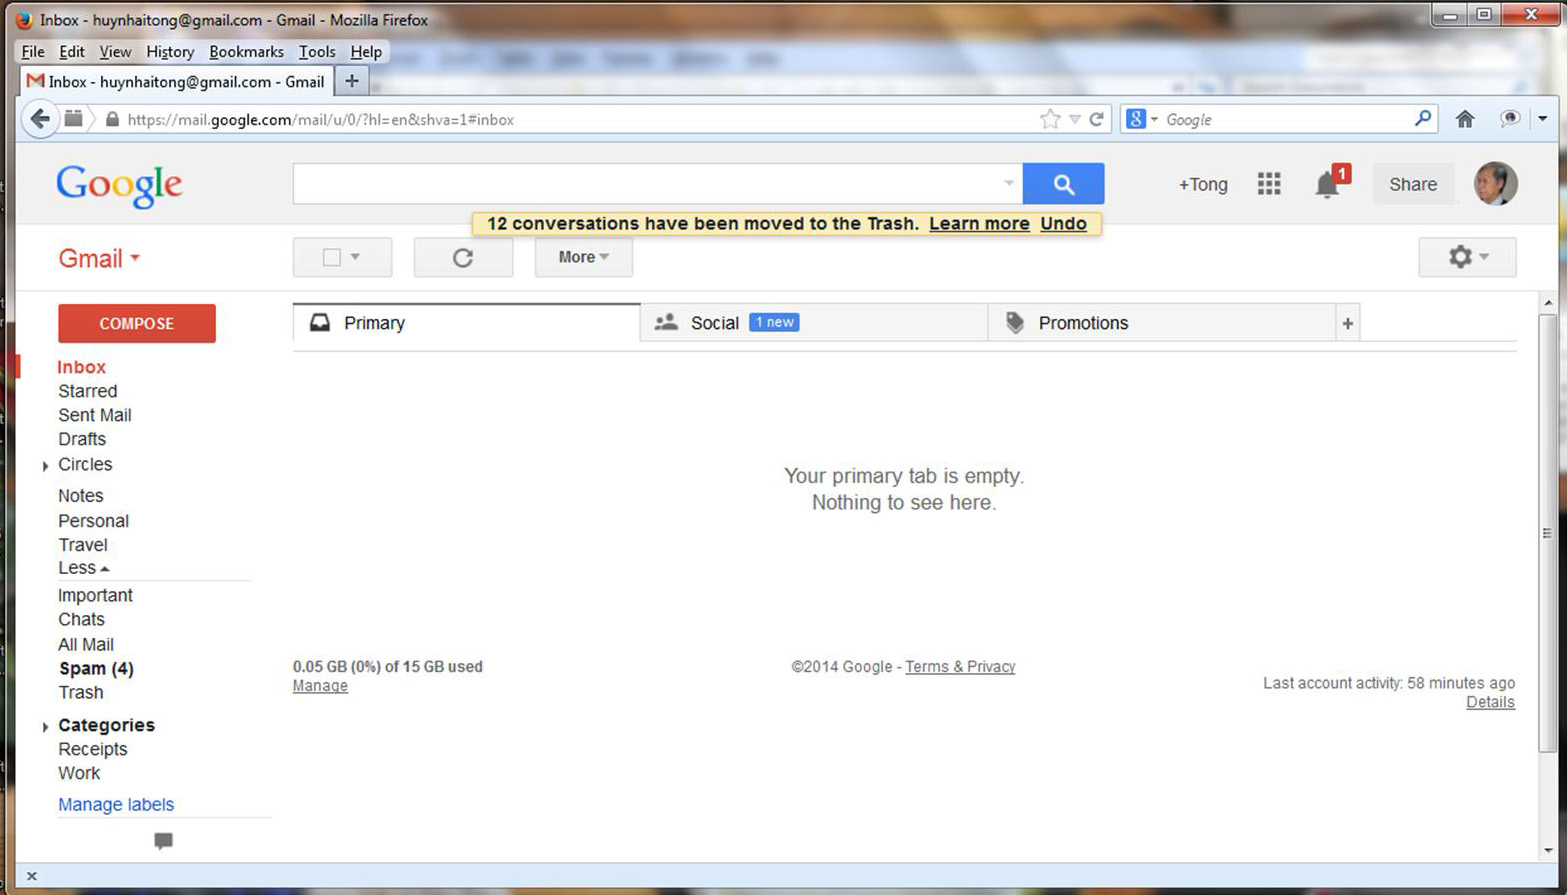Click Manage labels link

click(x=116, y=805)
